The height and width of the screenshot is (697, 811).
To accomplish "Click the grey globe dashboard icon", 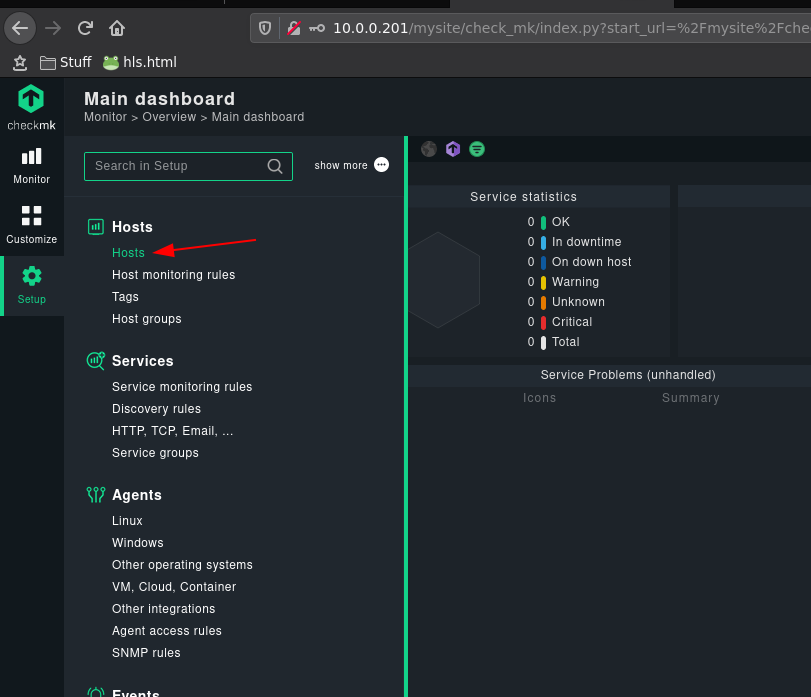I will (x=429, y=149).
